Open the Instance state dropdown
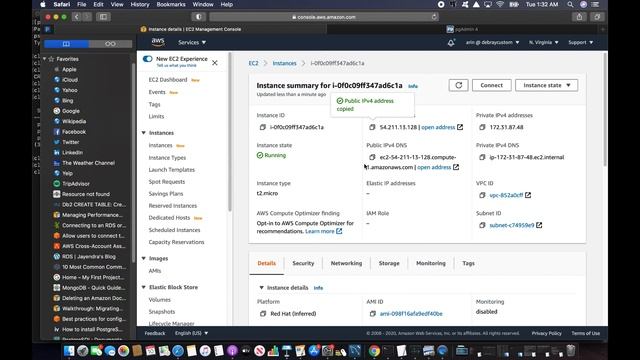 click(x=547, y=85)
